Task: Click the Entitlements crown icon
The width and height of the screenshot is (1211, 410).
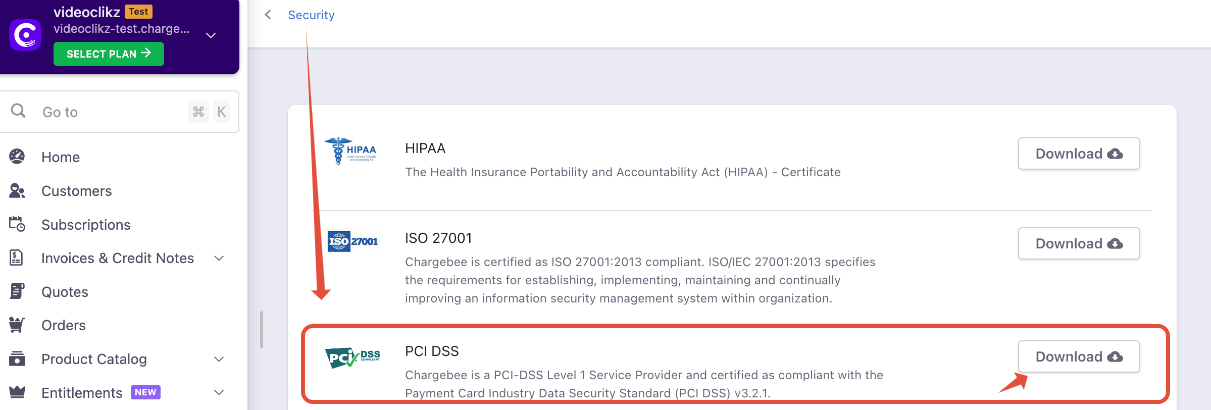Action: click(x=17, y=393)
